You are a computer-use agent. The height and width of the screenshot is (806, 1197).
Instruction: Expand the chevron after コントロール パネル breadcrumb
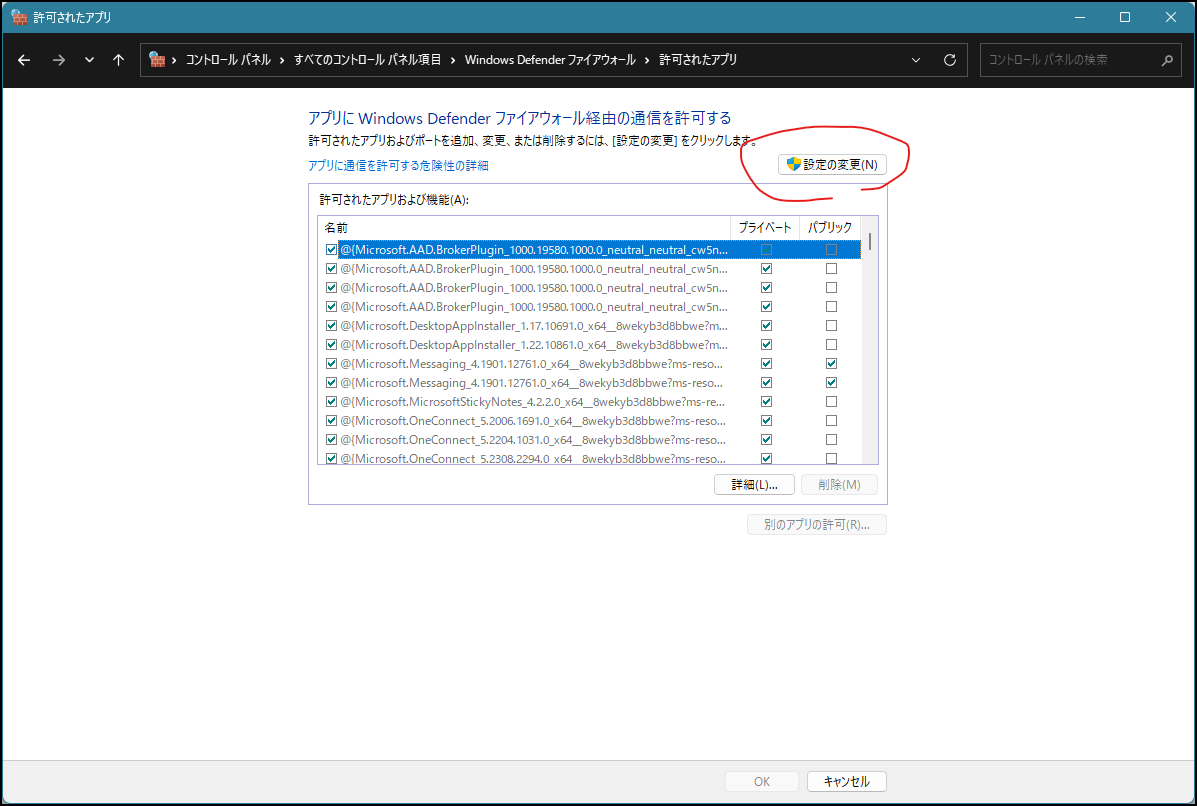(x=282, y=60)
